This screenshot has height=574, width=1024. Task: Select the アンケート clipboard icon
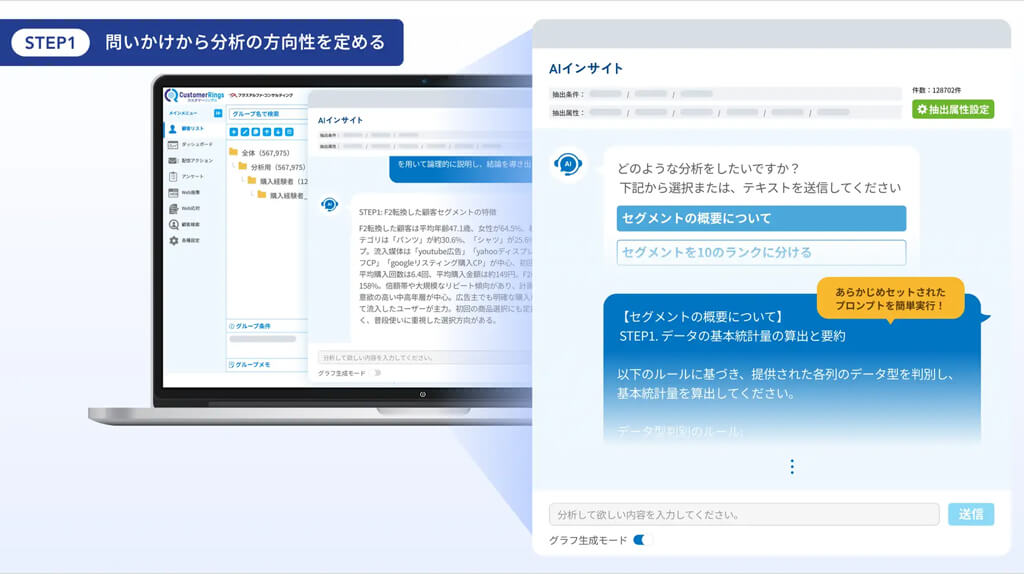(173, 177)
